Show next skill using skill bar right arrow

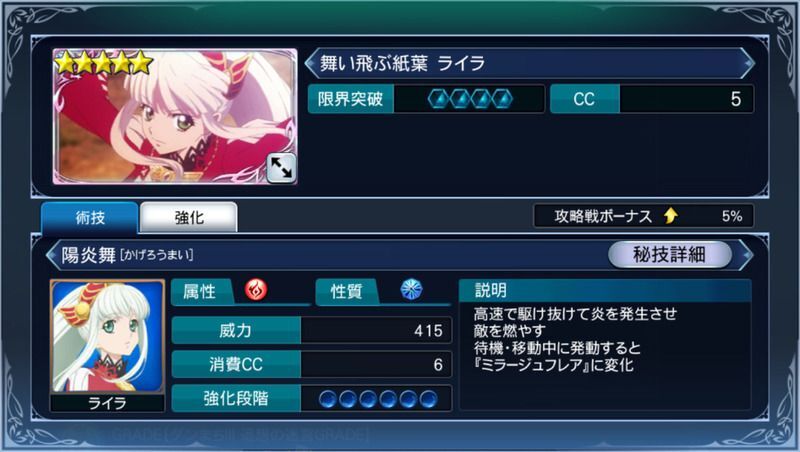[747, 254]
